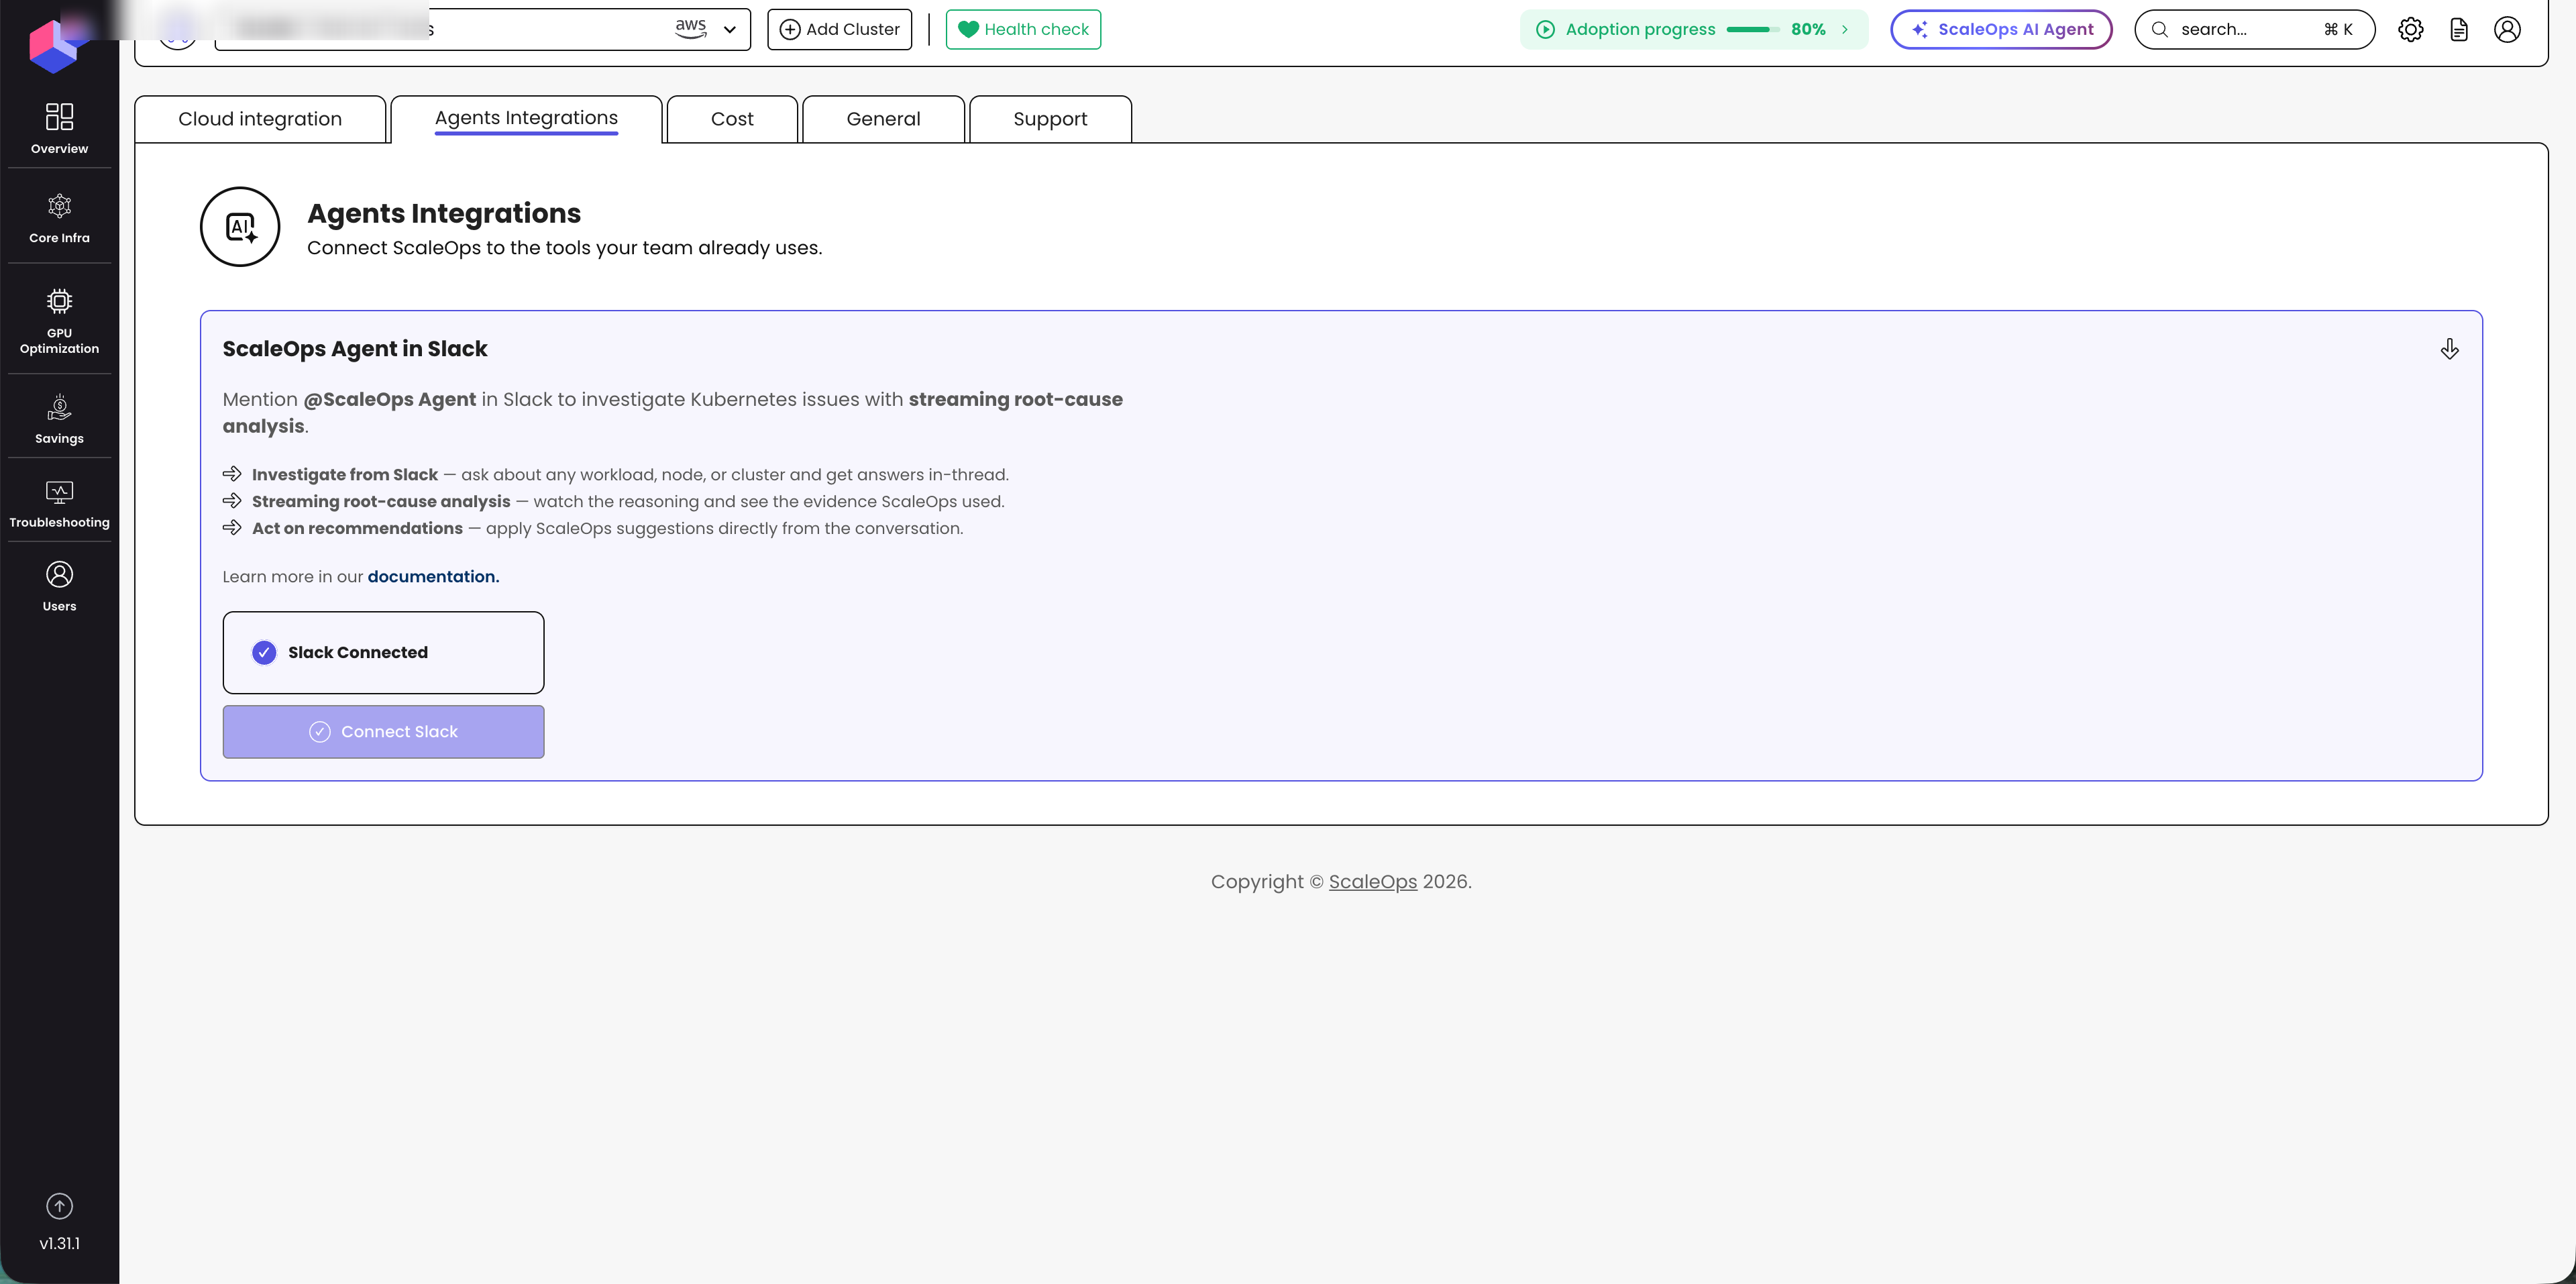Launch the ScaleOps AI Agent
The height and width of the screenshot is (1284, 2576).
pyautogui.click(x=2001, y=30)
